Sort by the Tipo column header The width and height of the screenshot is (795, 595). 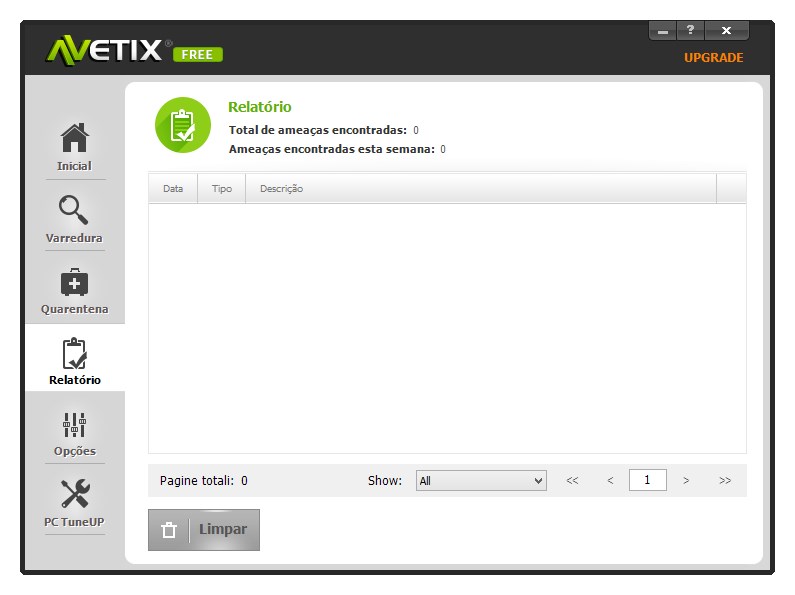click(x=222, y=189)
